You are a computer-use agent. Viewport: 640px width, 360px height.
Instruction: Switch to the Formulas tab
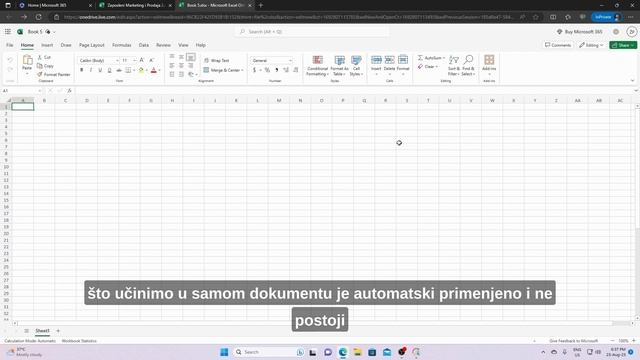click(122, 45)
